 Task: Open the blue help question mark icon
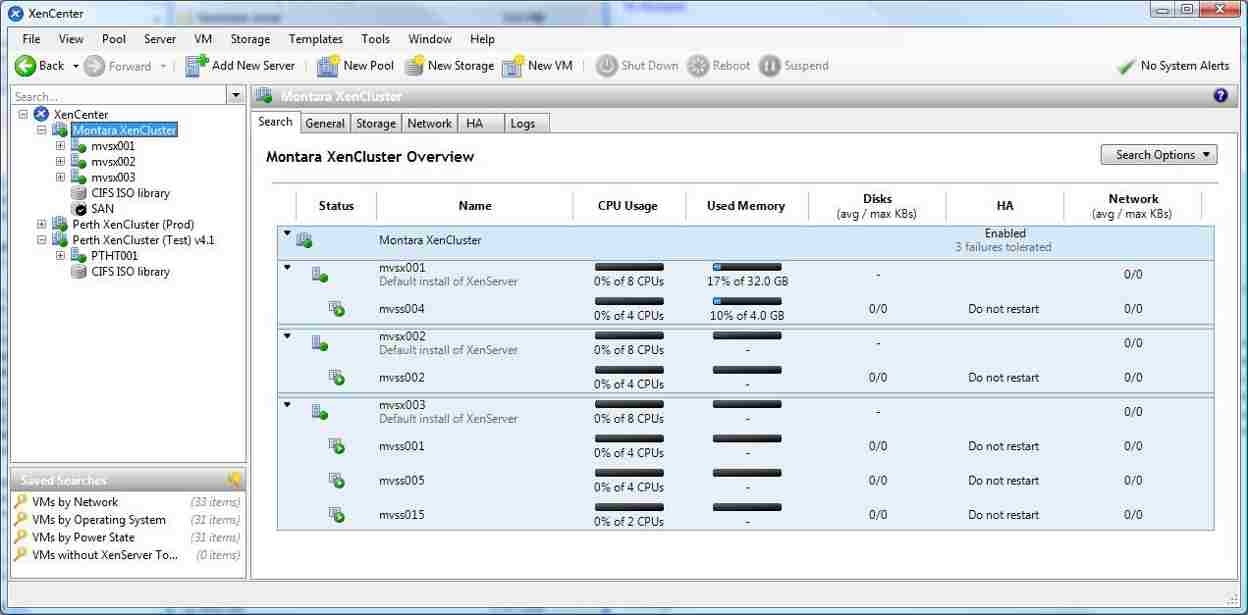tap(1220, 96)
